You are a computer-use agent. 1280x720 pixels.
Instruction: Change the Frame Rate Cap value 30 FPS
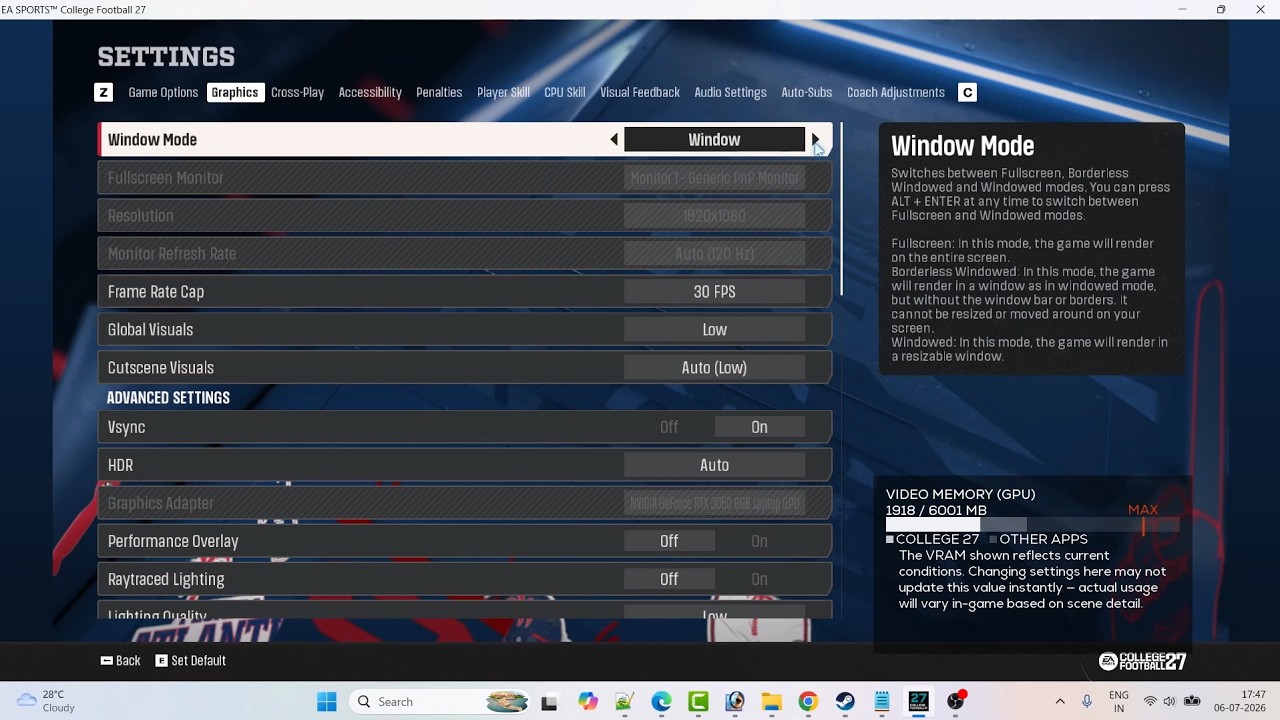[x=714, y=292]
